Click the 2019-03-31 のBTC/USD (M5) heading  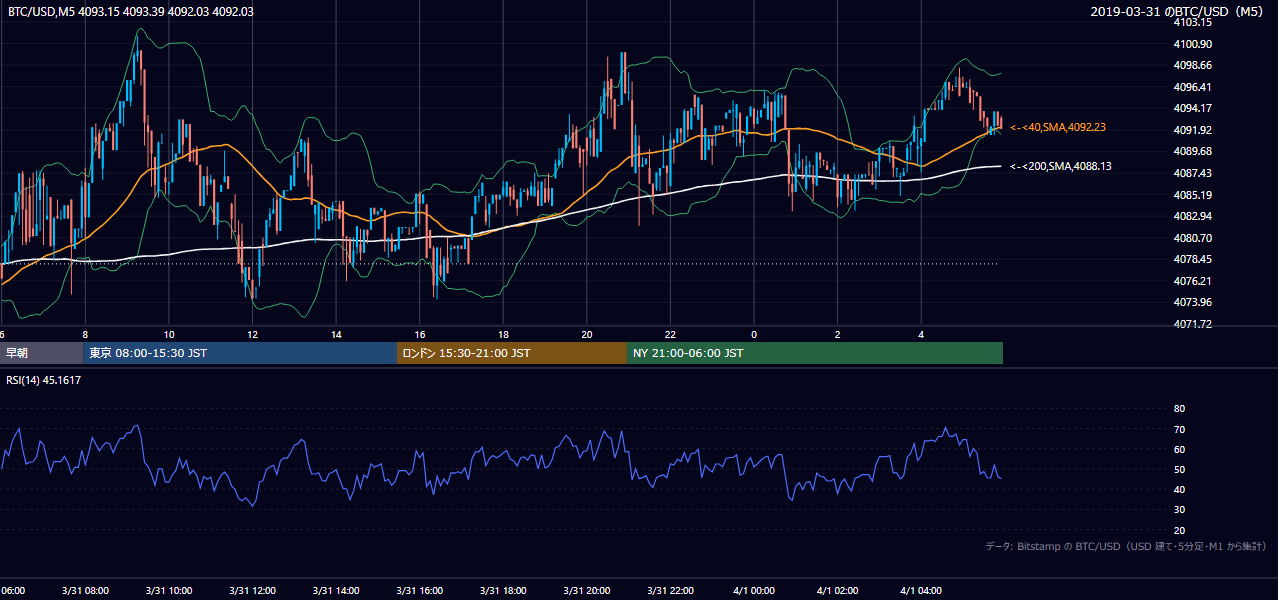click(x=1179, y=11)
